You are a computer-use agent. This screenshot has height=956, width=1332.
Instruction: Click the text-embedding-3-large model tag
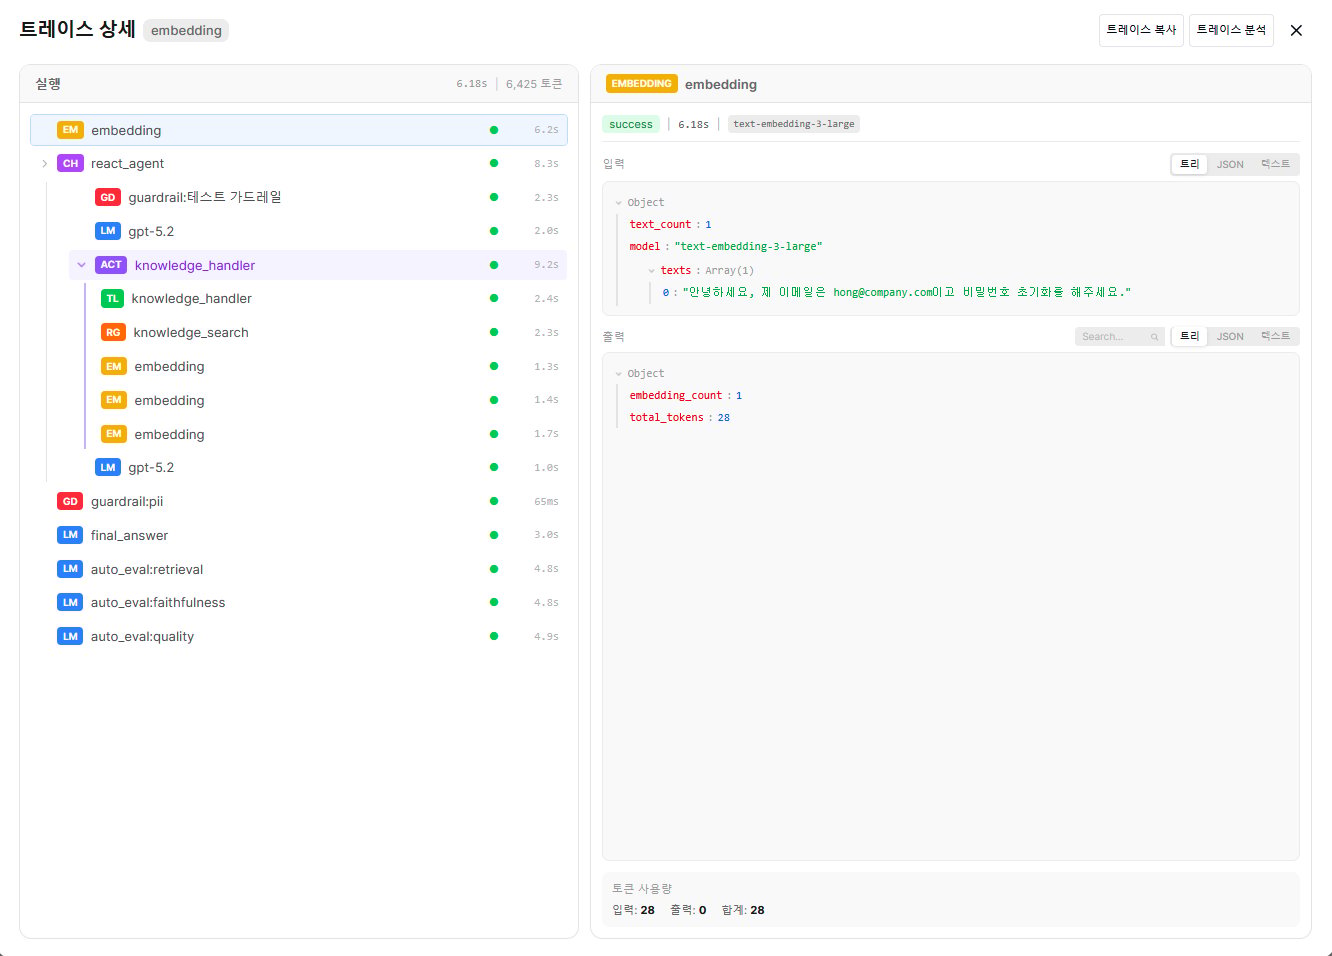tap(794, 124)
